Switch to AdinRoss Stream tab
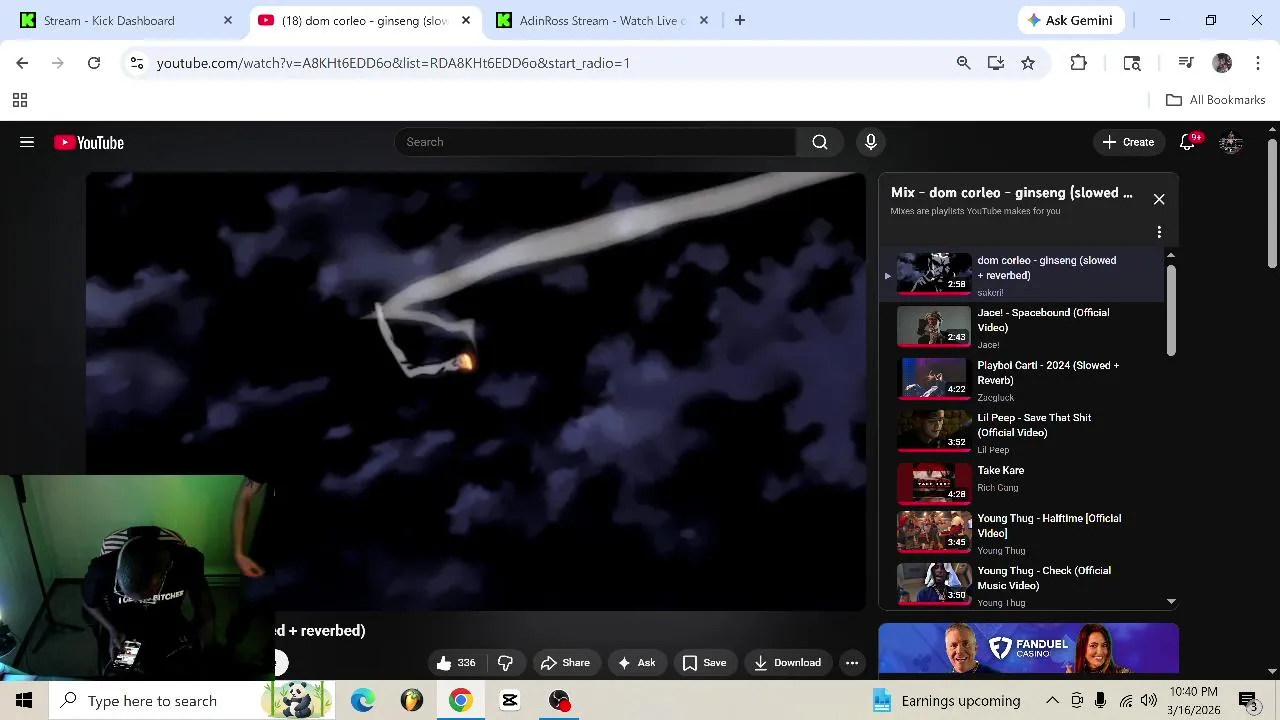 click(603, 20)
